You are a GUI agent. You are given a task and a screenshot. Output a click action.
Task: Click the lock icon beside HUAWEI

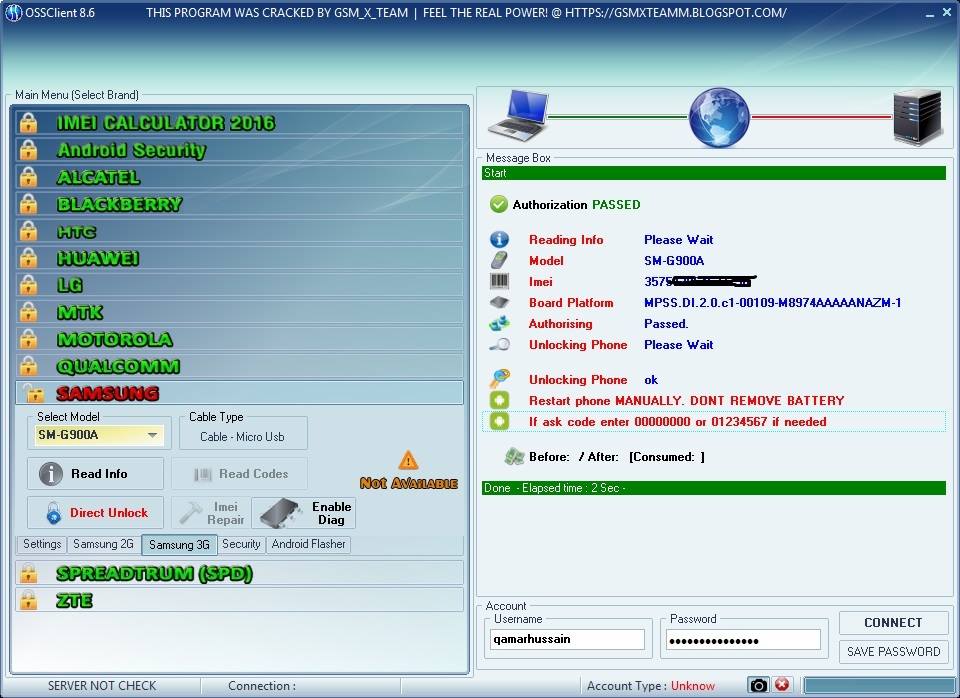[28, 258]
